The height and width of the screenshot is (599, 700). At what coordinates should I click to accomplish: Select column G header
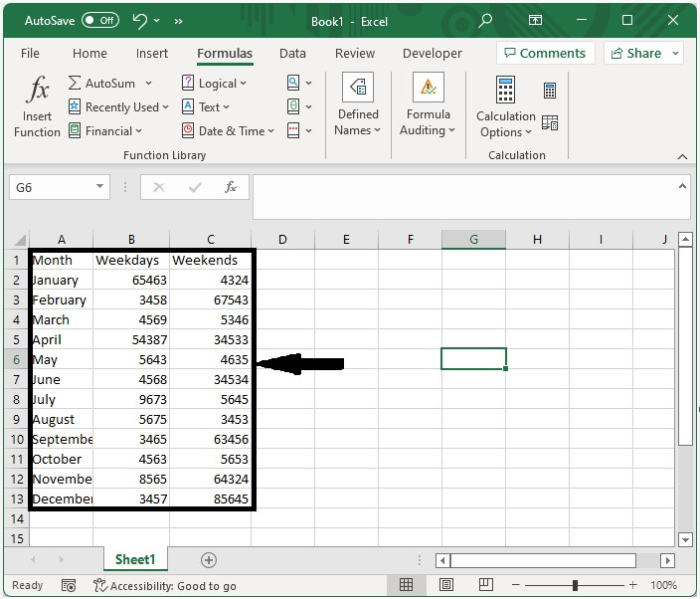click(x=474, y=240)
